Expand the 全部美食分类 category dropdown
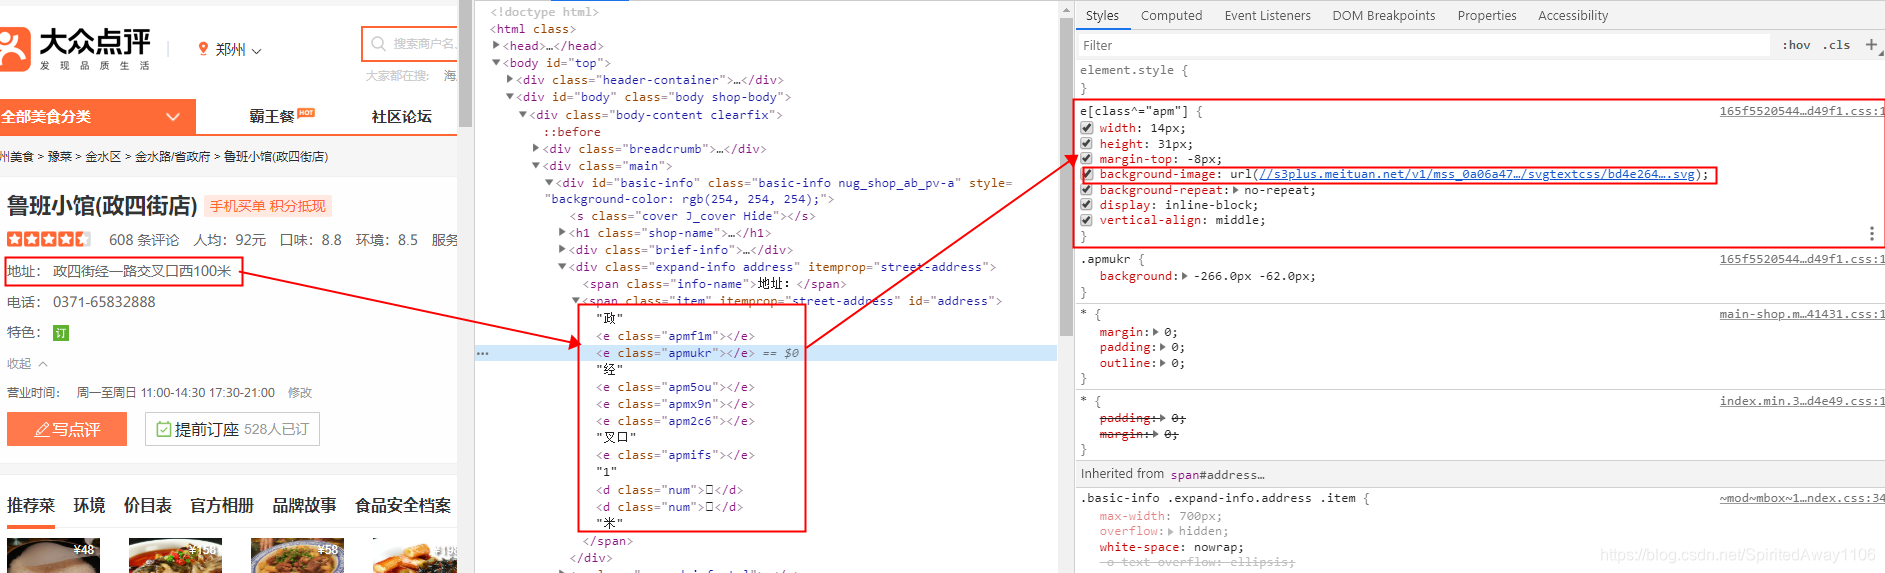This screenshot has width=1885, height=573. (x=98, y=117)
